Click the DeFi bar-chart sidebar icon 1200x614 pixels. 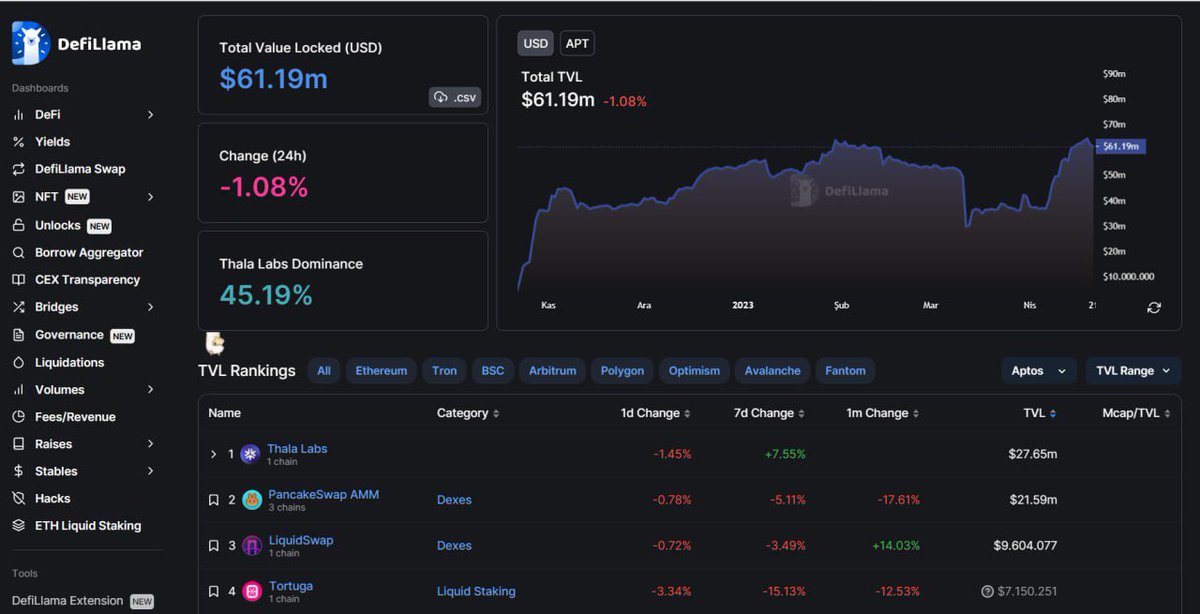[18, 115]
